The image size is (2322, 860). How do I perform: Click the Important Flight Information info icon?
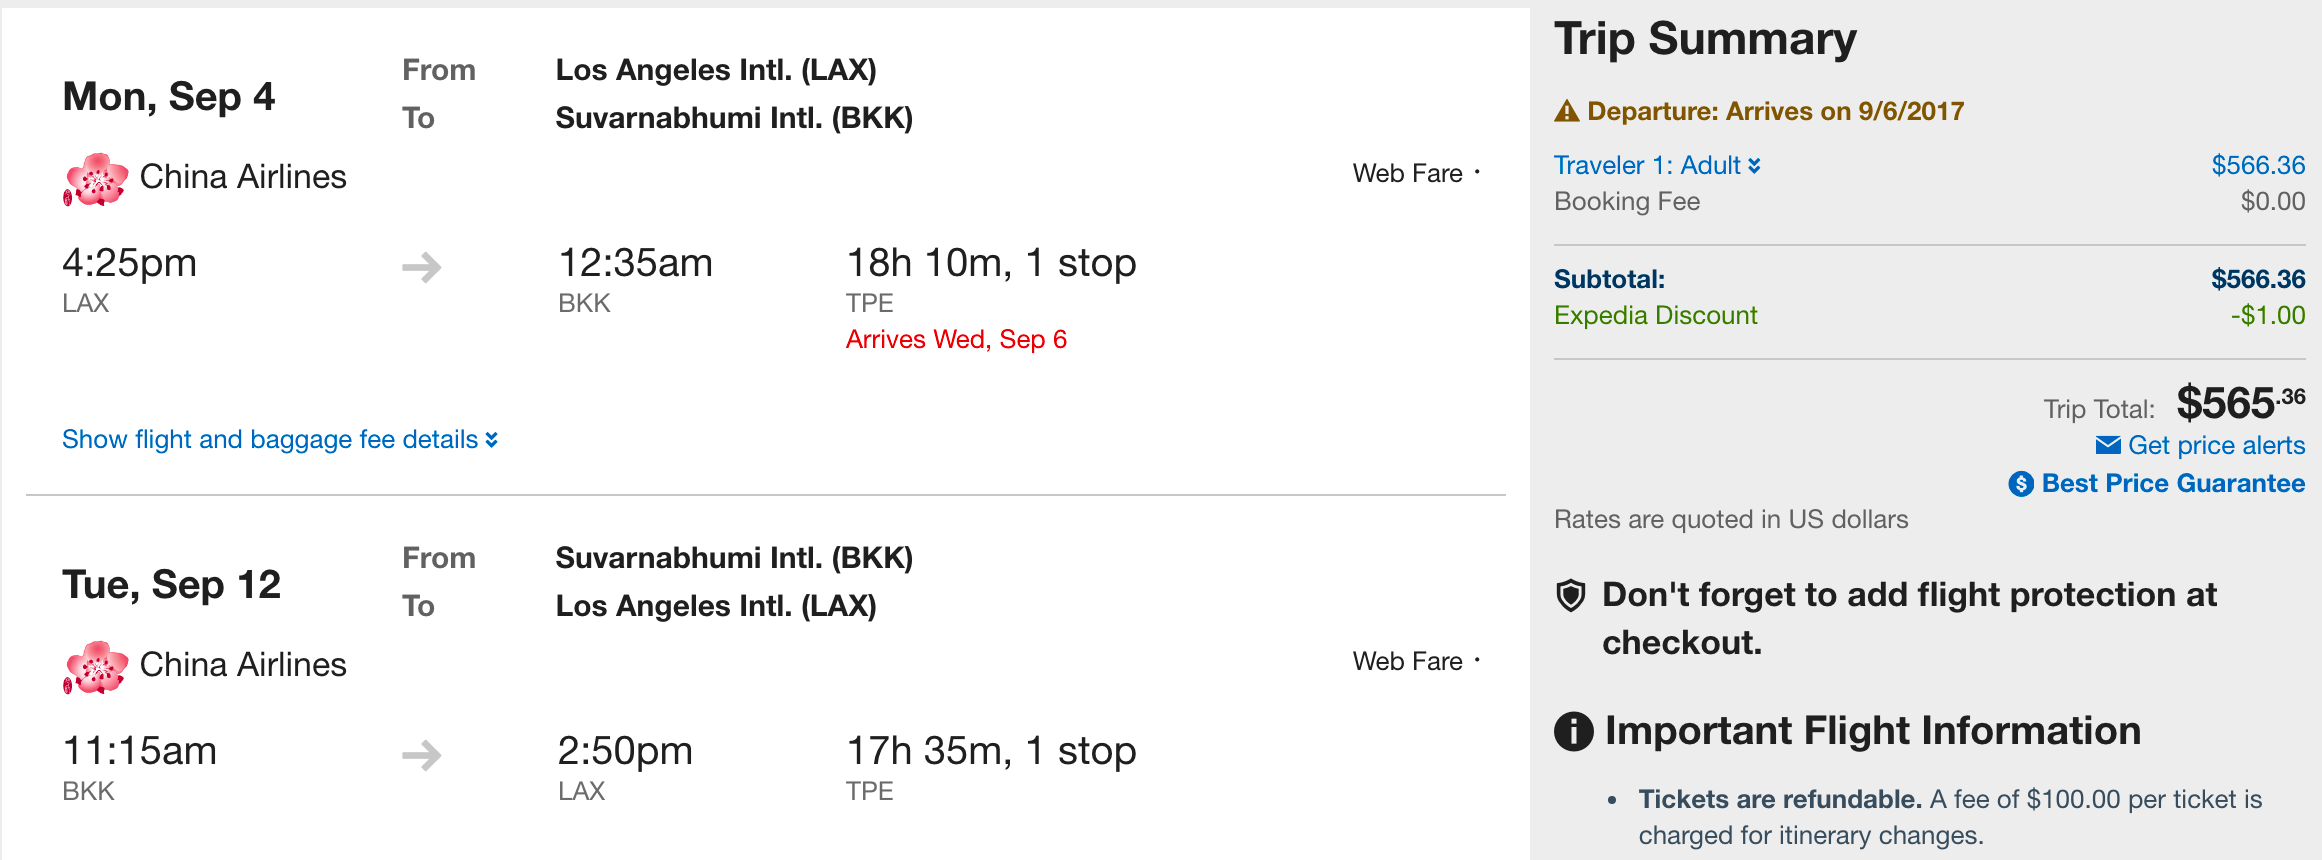[x=1573, y=731]
